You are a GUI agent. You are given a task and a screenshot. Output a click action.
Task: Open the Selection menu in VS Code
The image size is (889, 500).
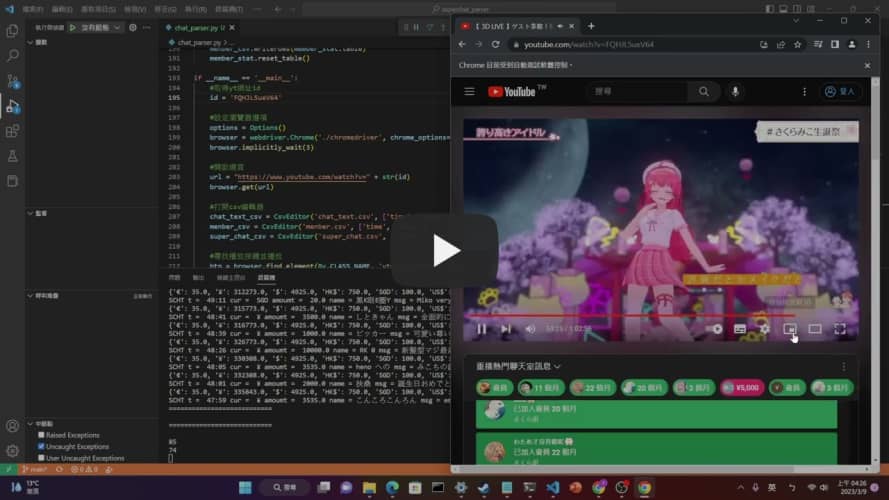pos(98,9)
